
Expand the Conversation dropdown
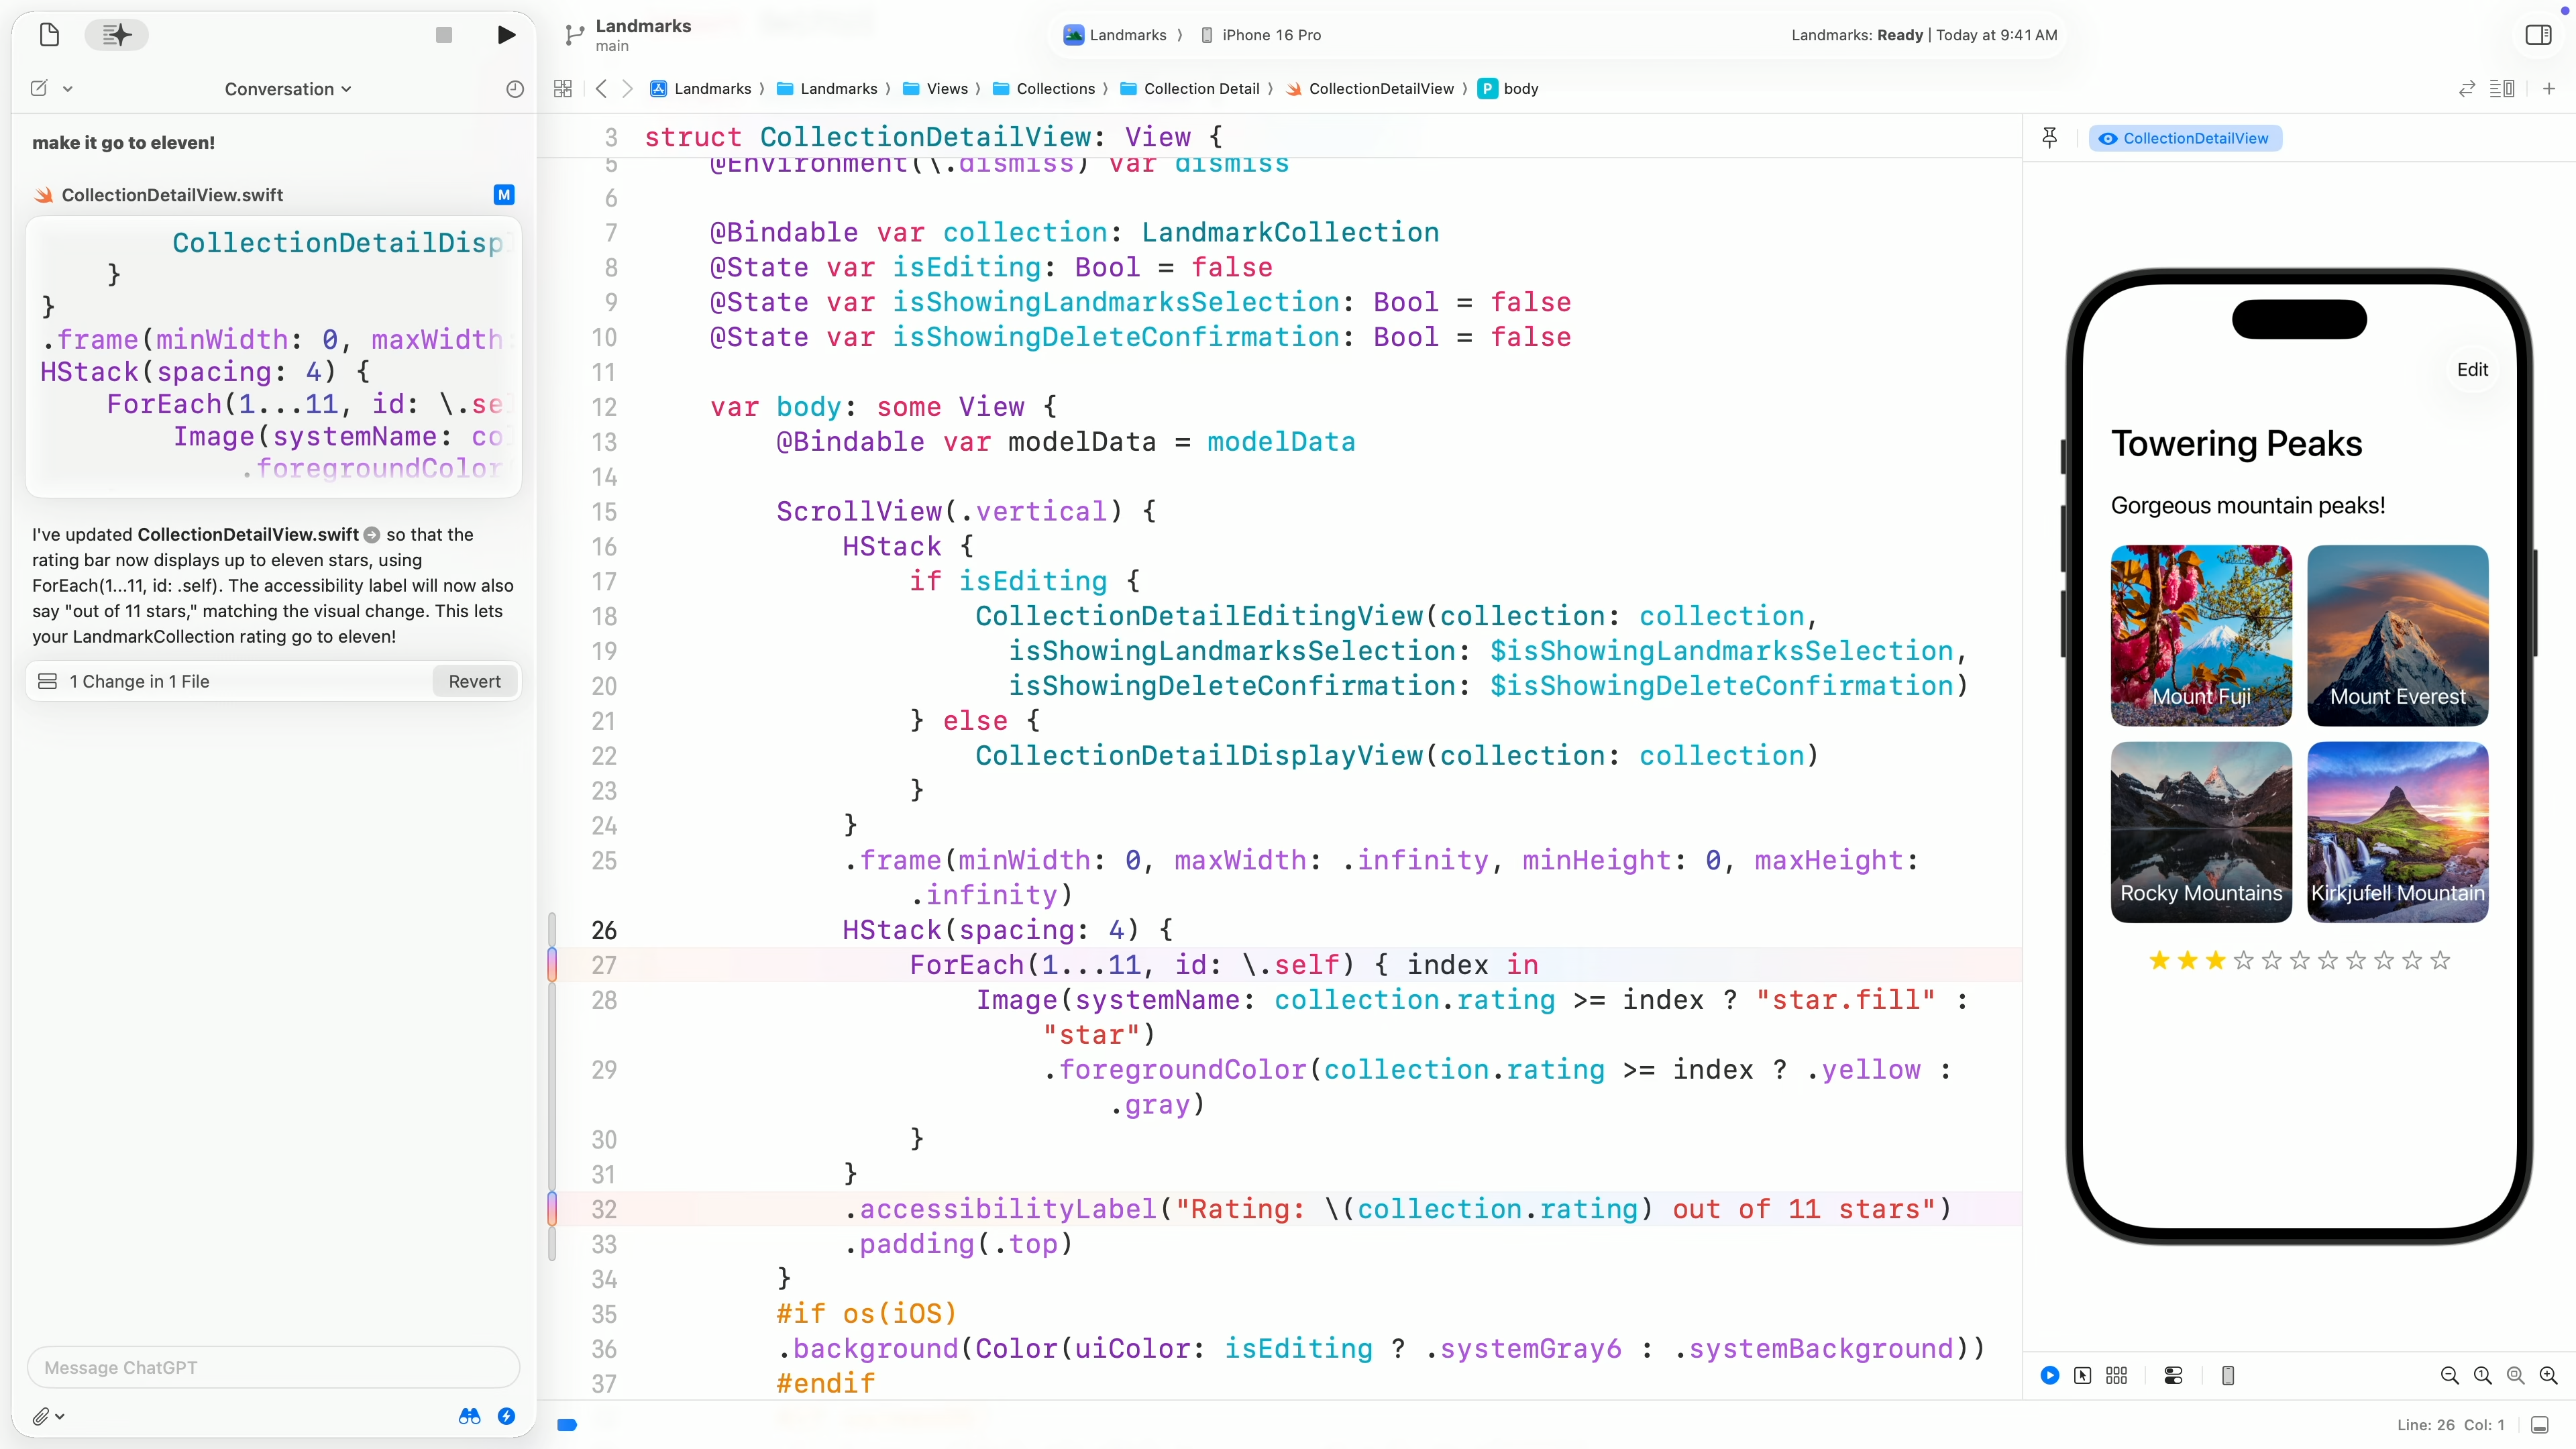(x=288, y=89)
